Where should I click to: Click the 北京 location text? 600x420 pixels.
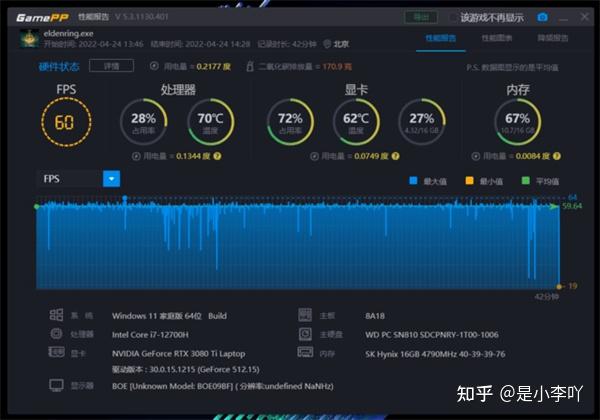[x=341, y=44]
